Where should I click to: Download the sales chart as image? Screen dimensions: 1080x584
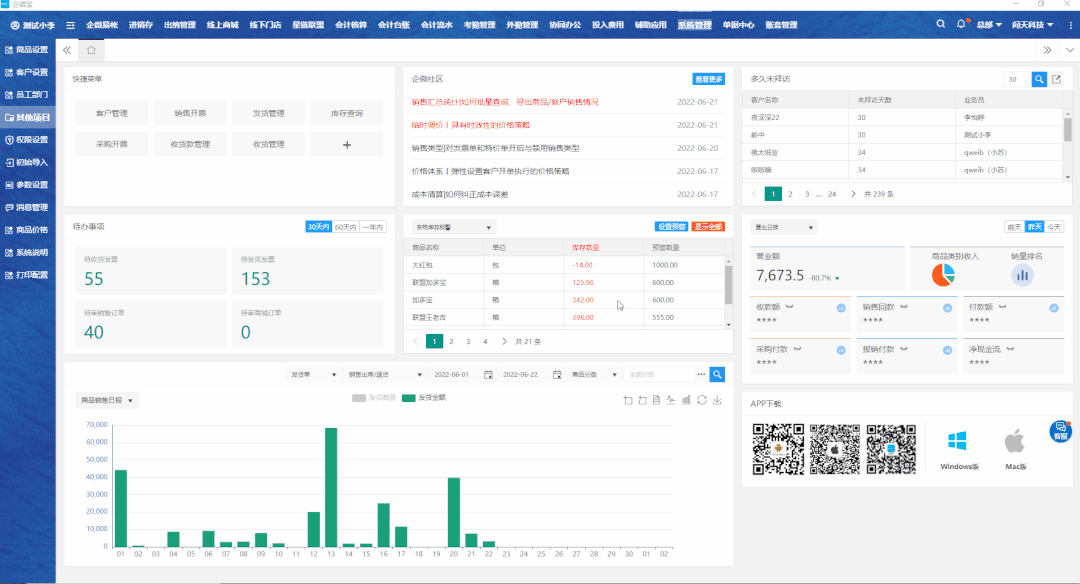pyautogui.click(x=717, y=400)
